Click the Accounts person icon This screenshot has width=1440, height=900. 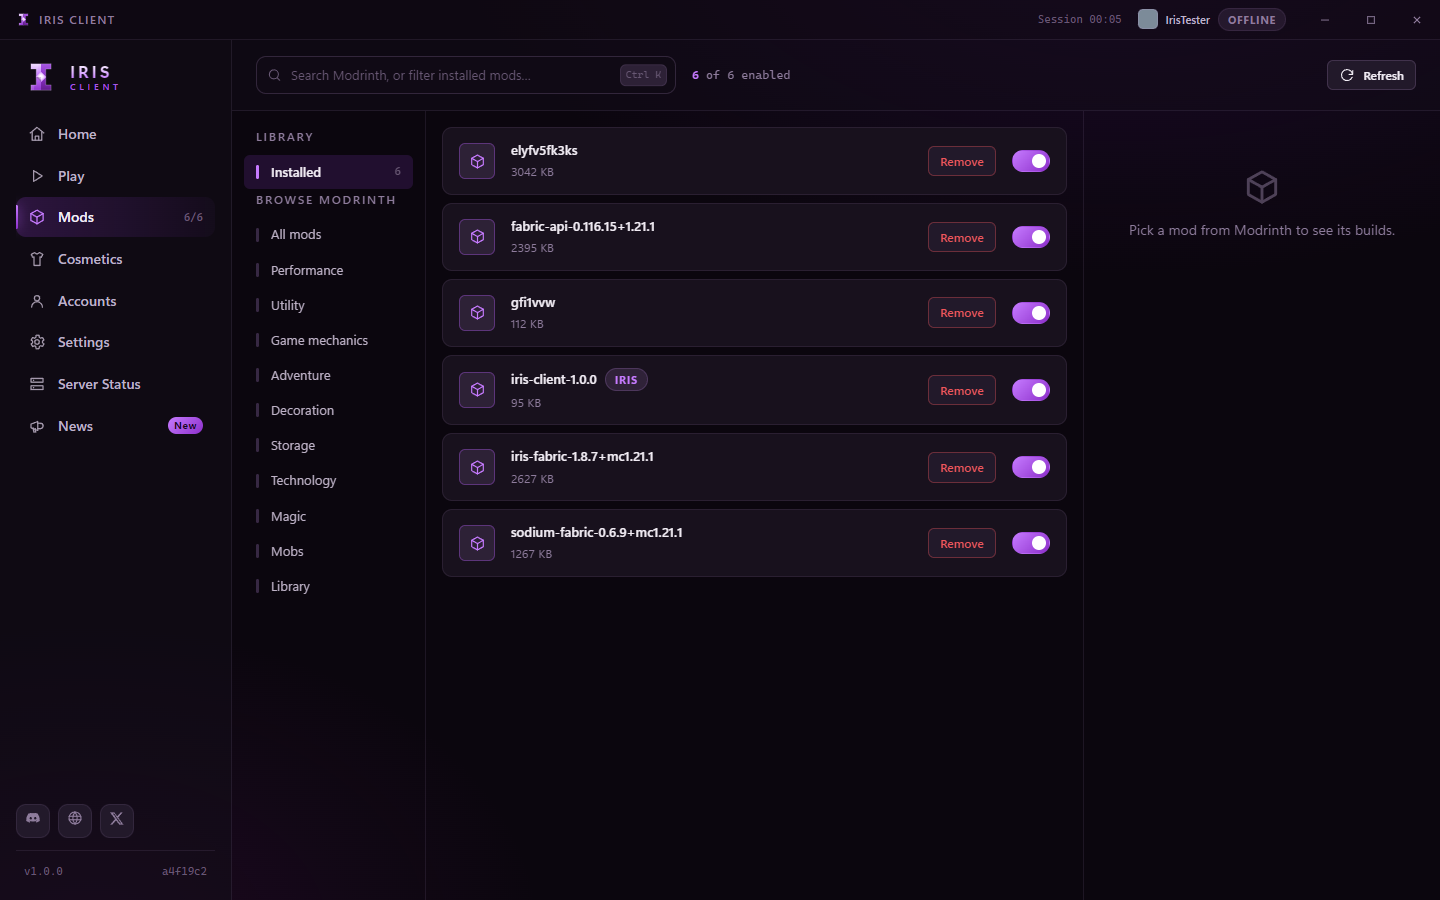pyautogui.click(x=37, y=301)
